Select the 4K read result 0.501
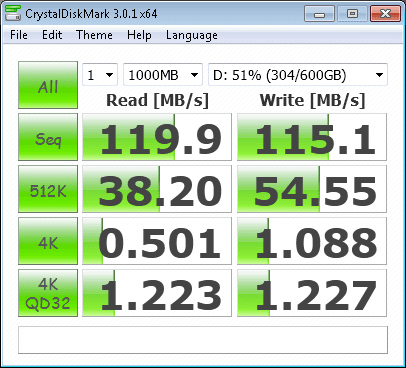406x368 pixels. coord(157,241)
